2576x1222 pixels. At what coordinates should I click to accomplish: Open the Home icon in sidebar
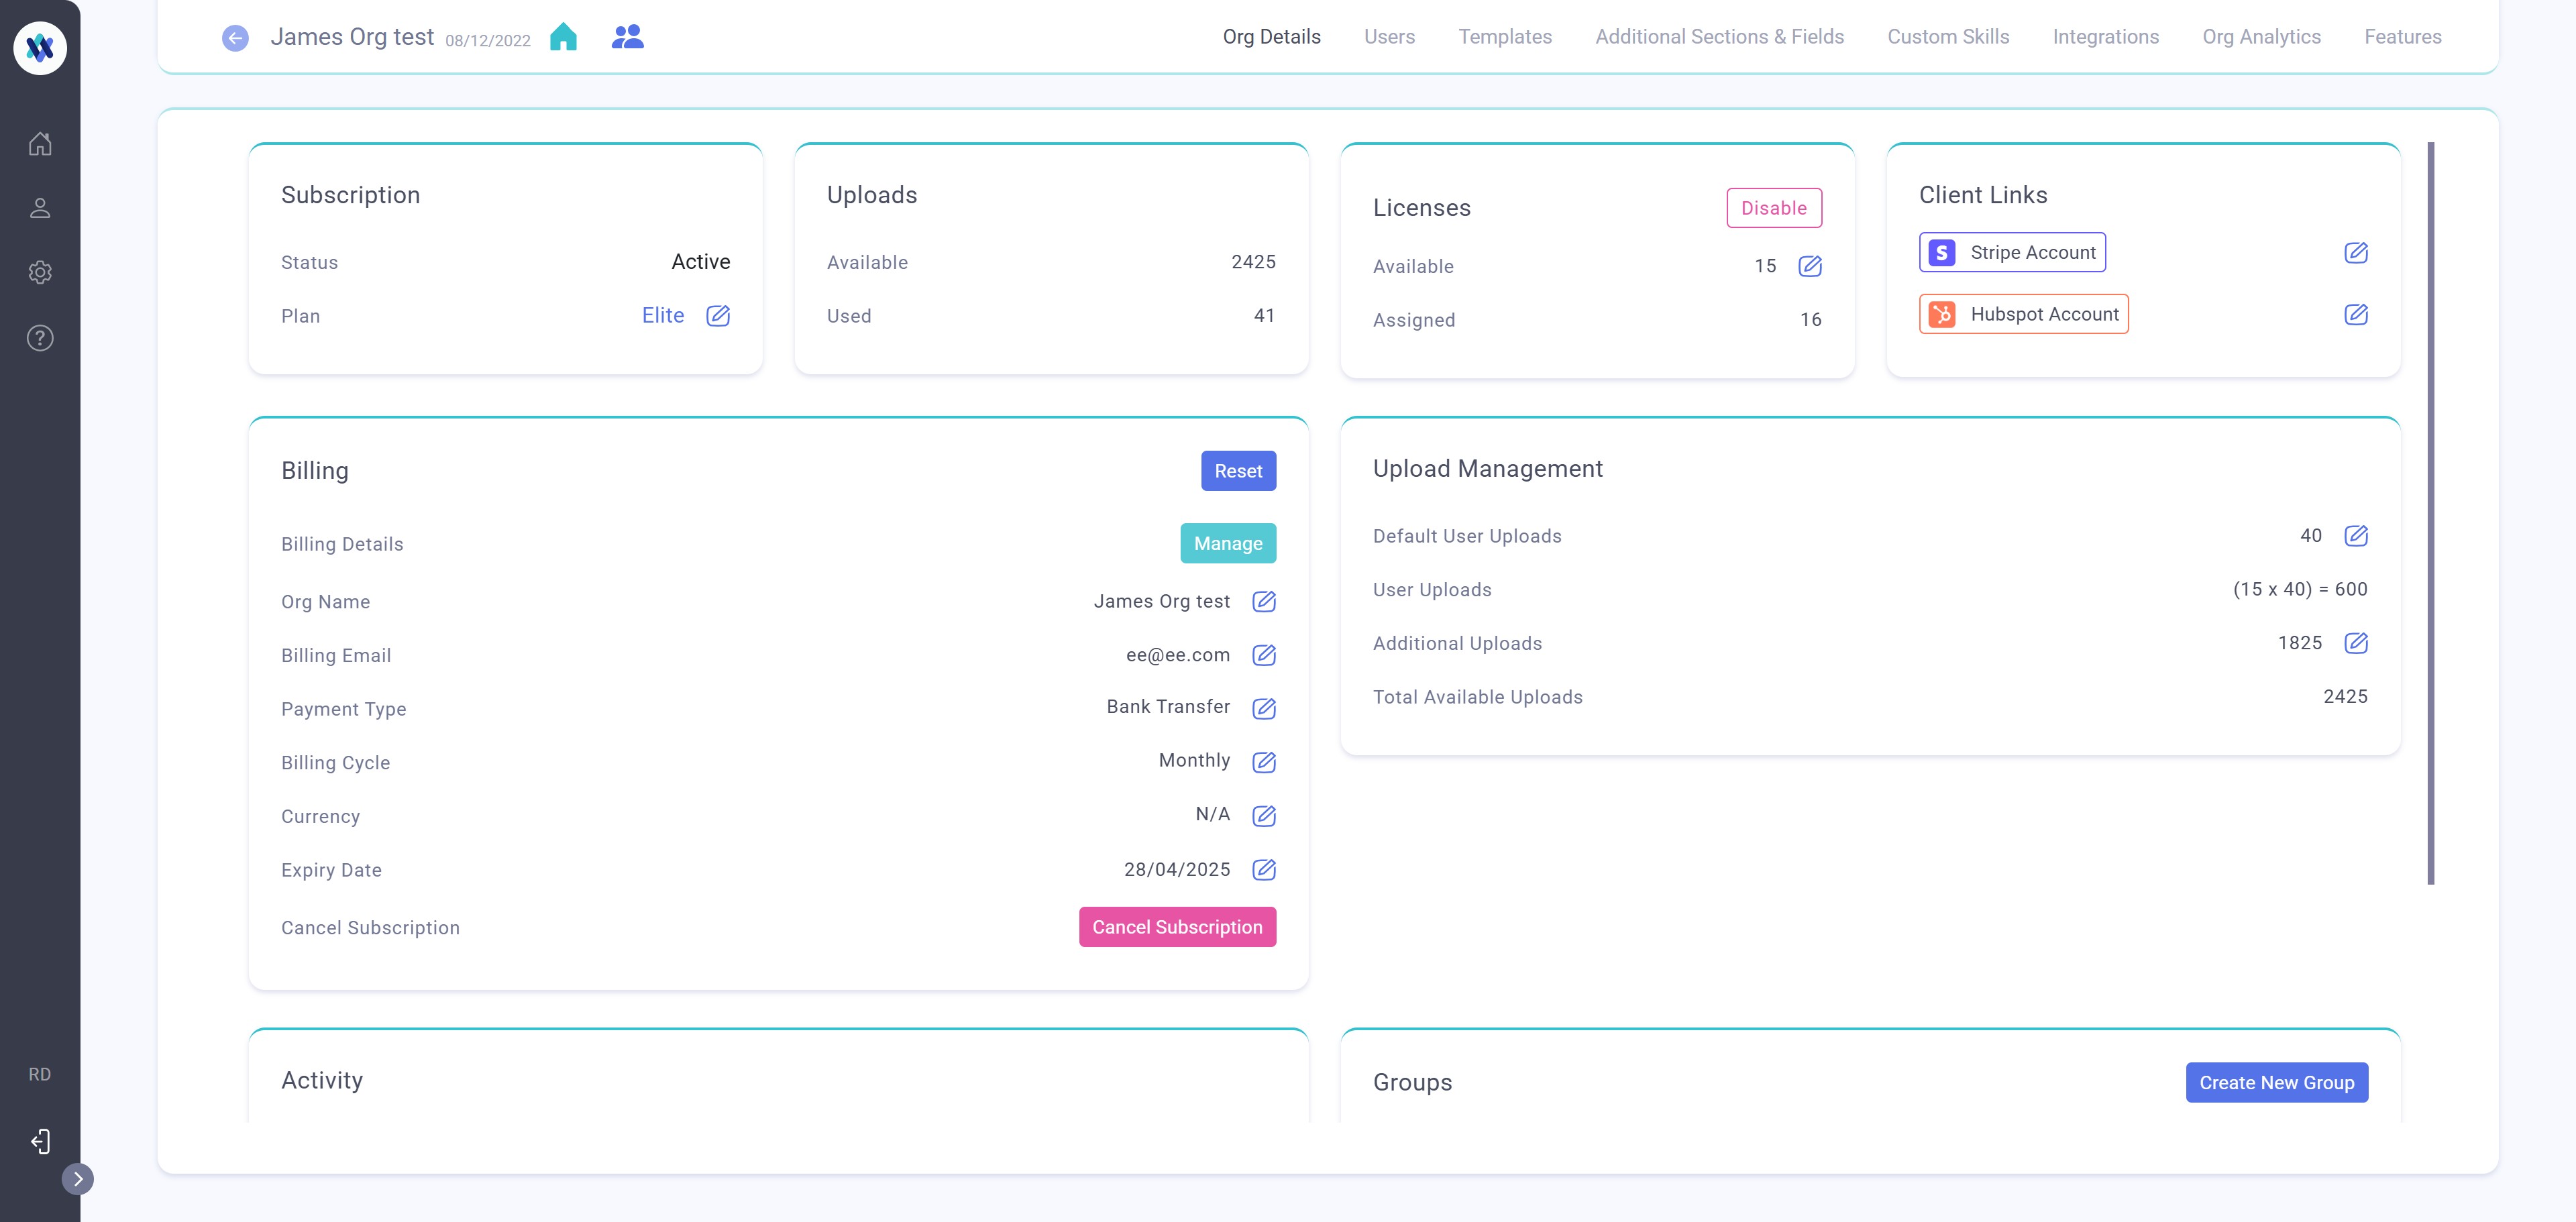[40, 143]
